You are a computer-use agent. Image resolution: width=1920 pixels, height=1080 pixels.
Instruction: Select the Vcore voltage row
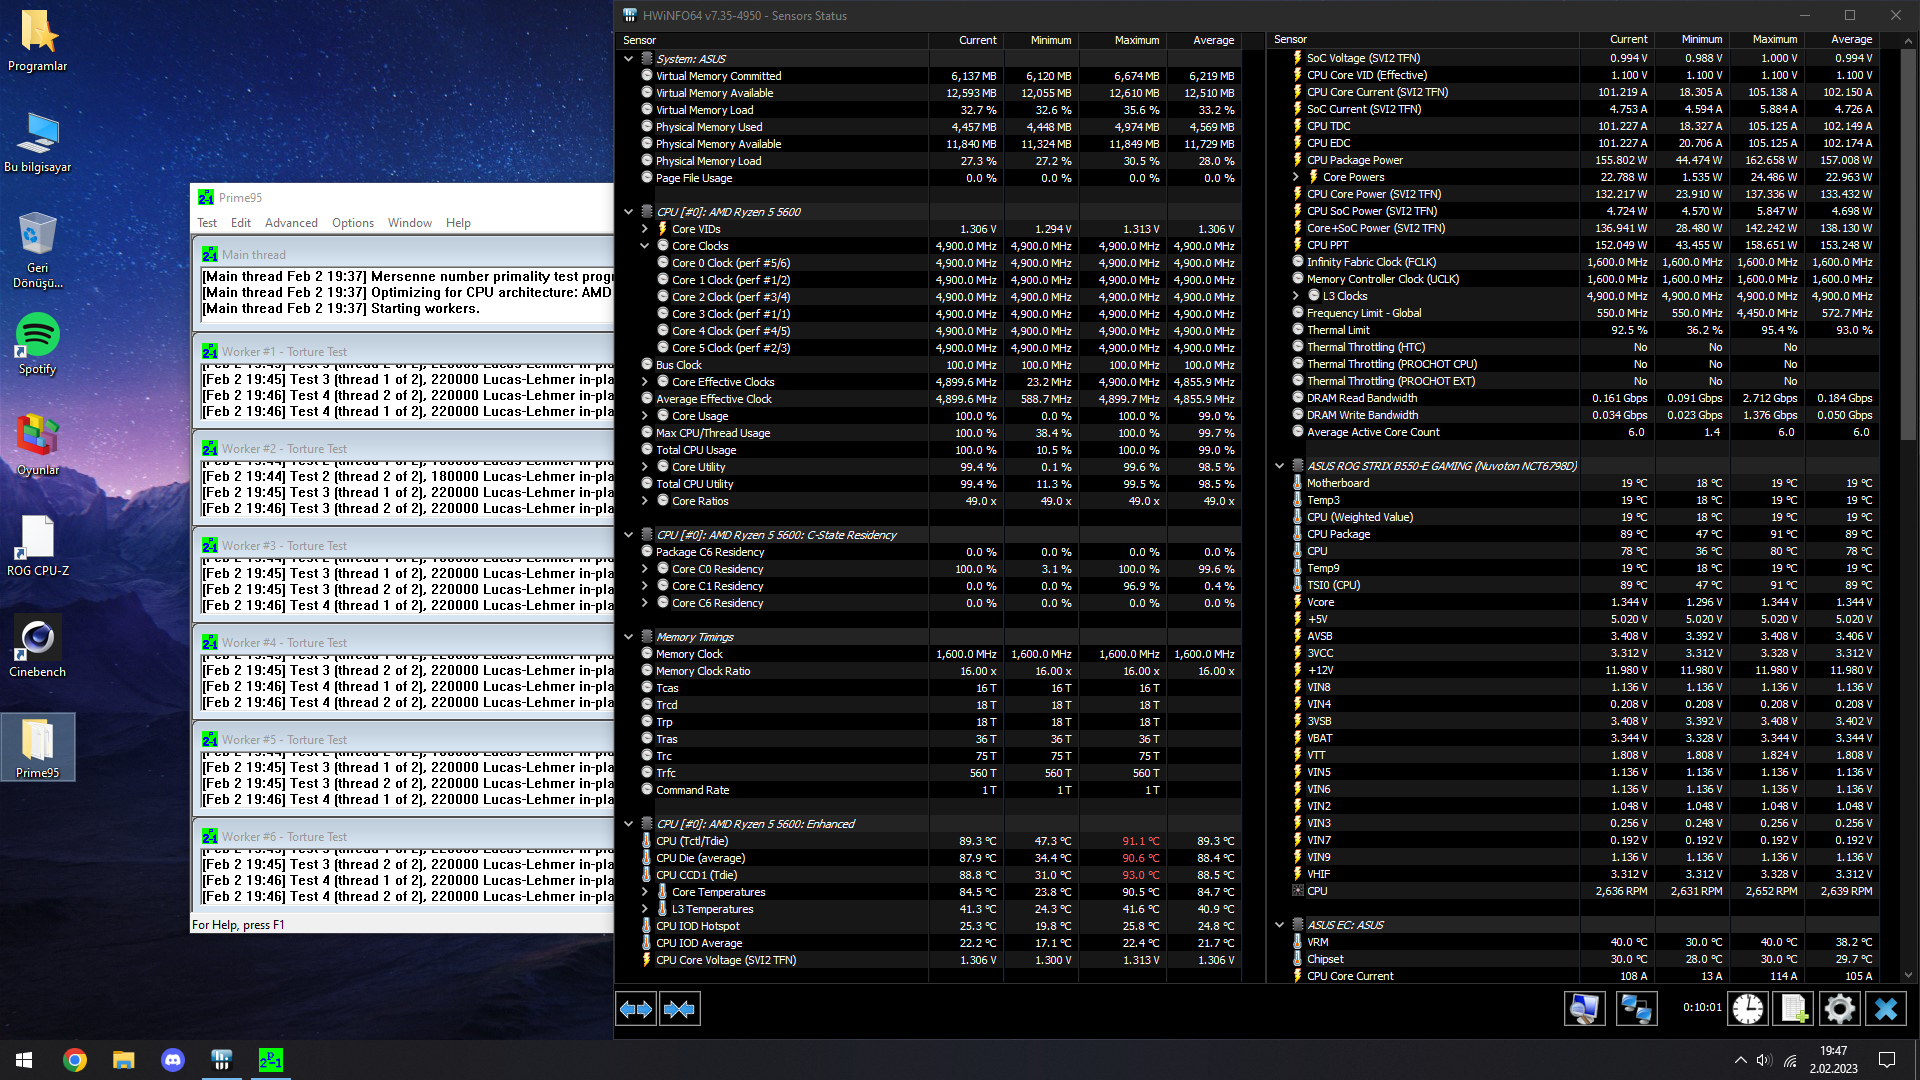[1574, 602]
